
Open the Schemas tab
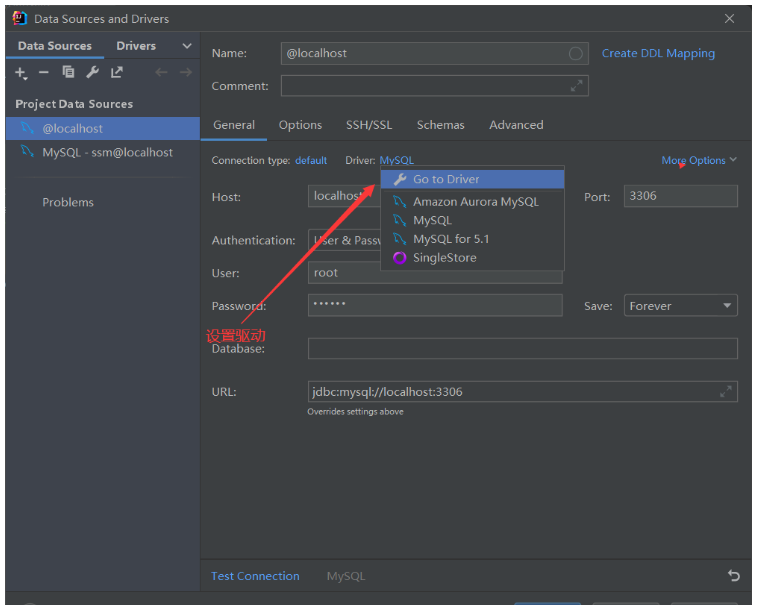click(x=440, y=125)
